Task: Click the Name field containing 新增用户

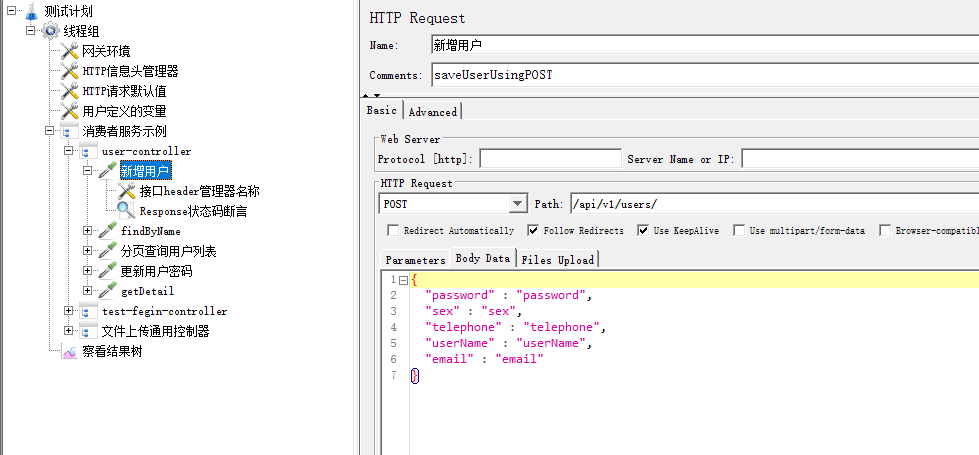Action: pyautogui.click(x=705, y=46)
